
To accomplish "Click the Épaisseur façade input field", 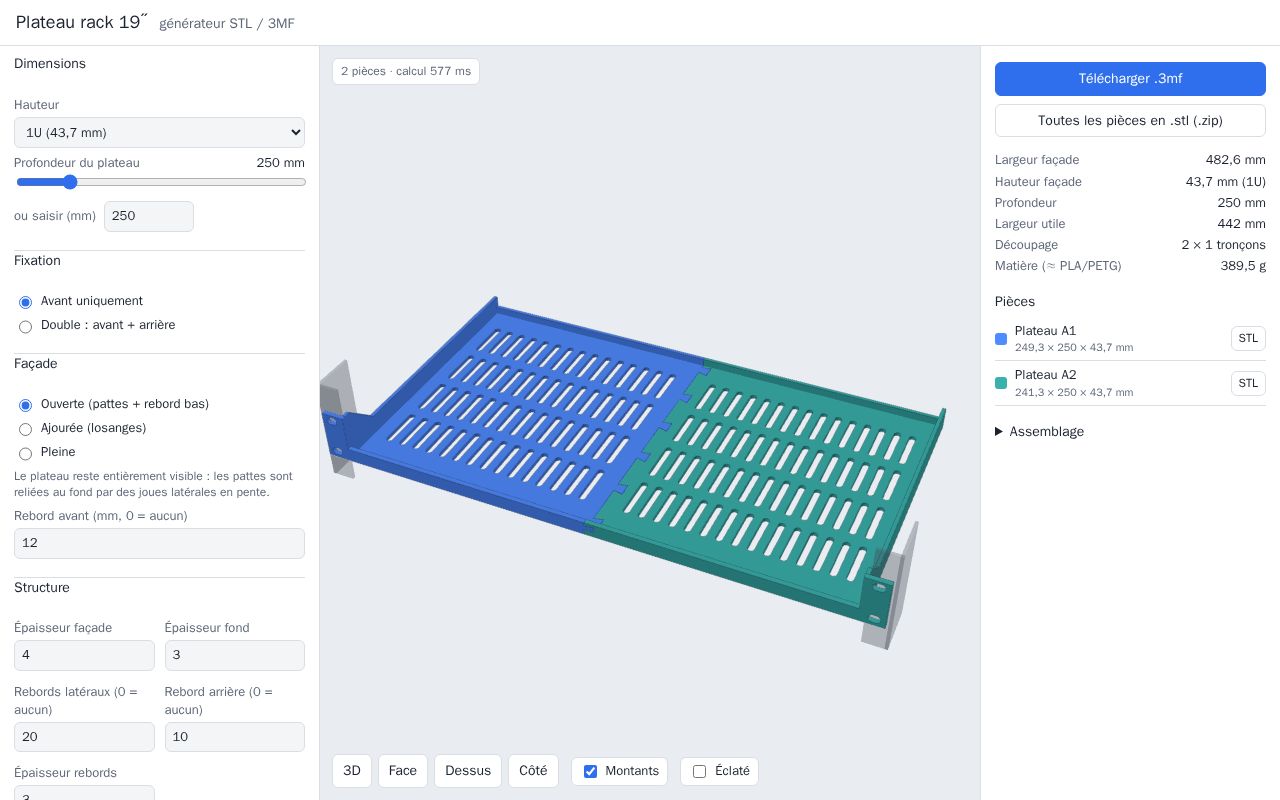I will point(84,655).
